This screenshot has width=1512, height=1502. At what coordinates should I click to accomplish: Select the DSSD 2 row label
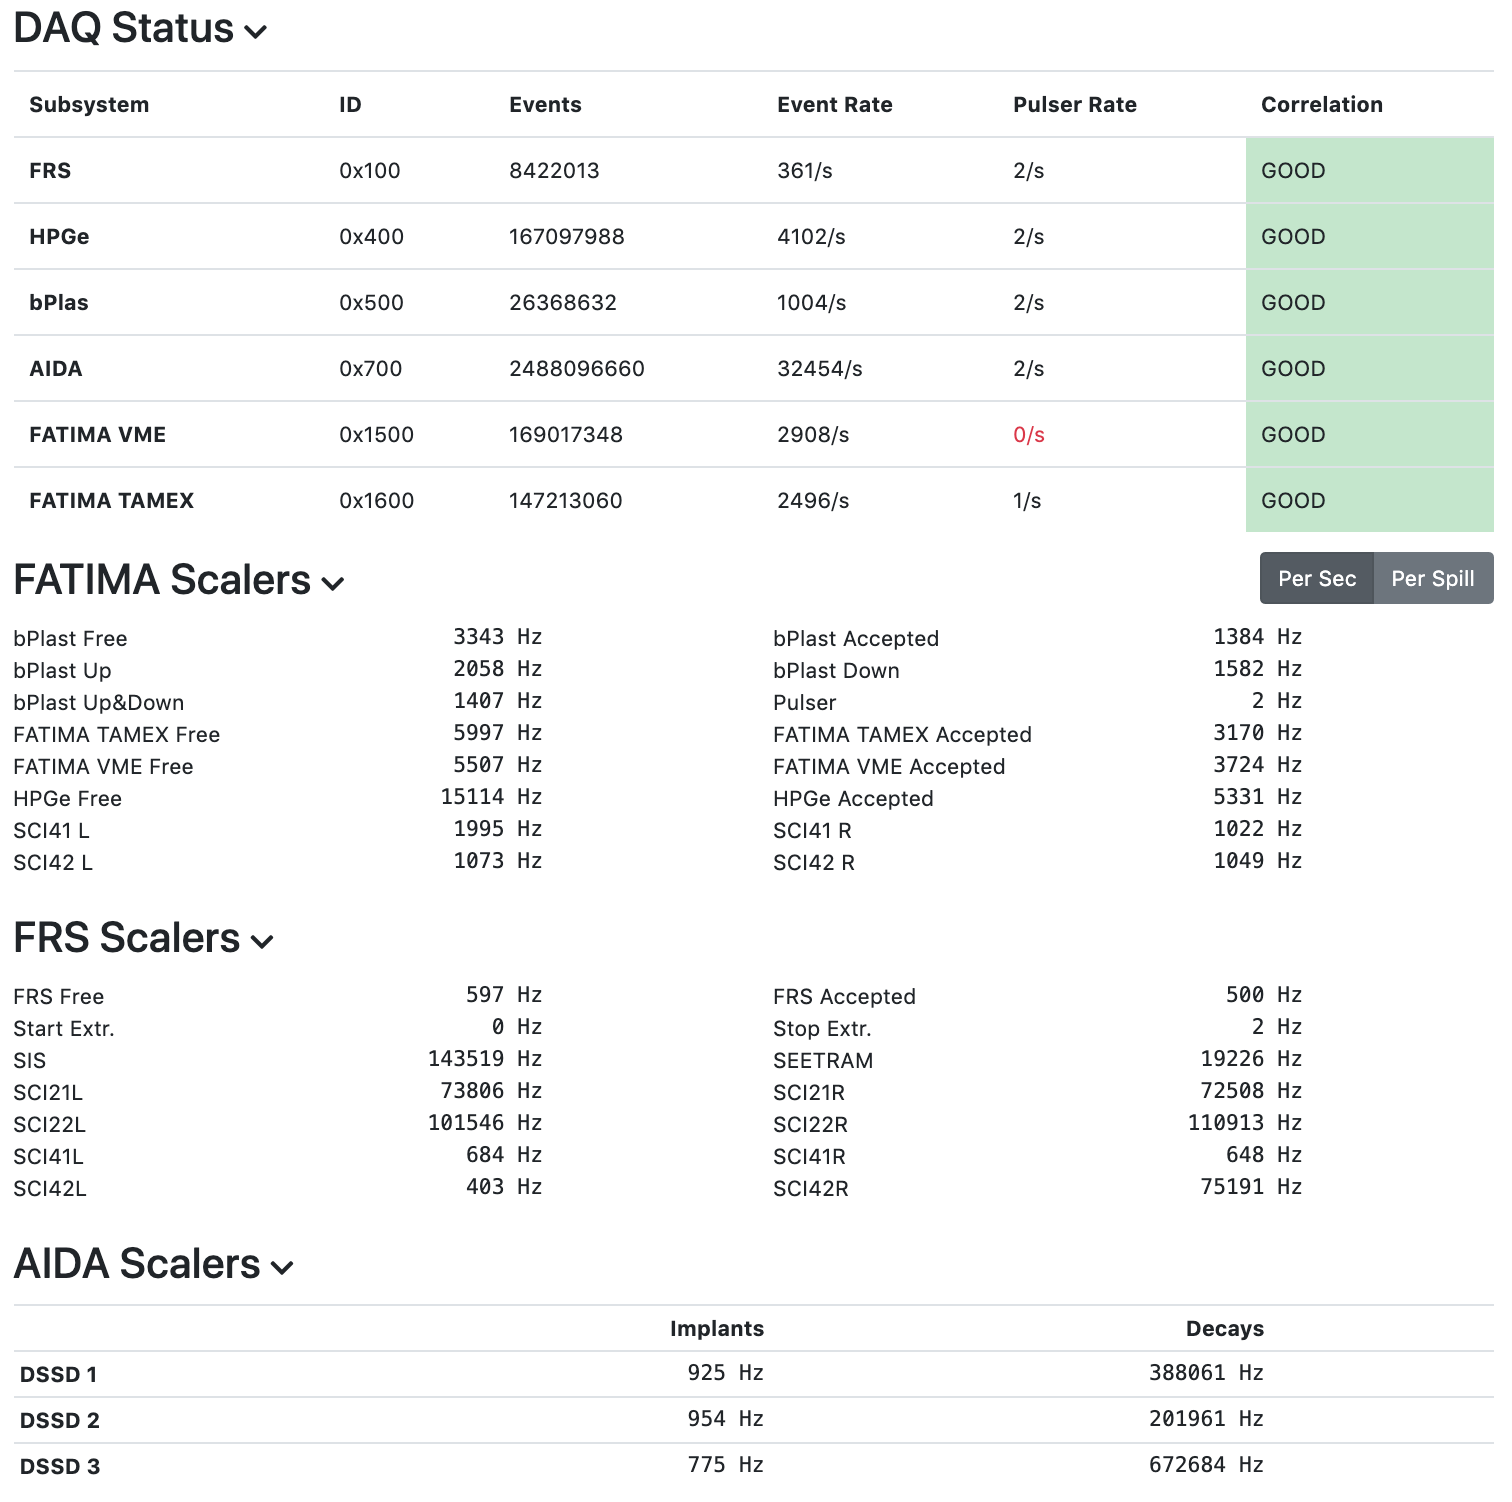click(60, 1421)
